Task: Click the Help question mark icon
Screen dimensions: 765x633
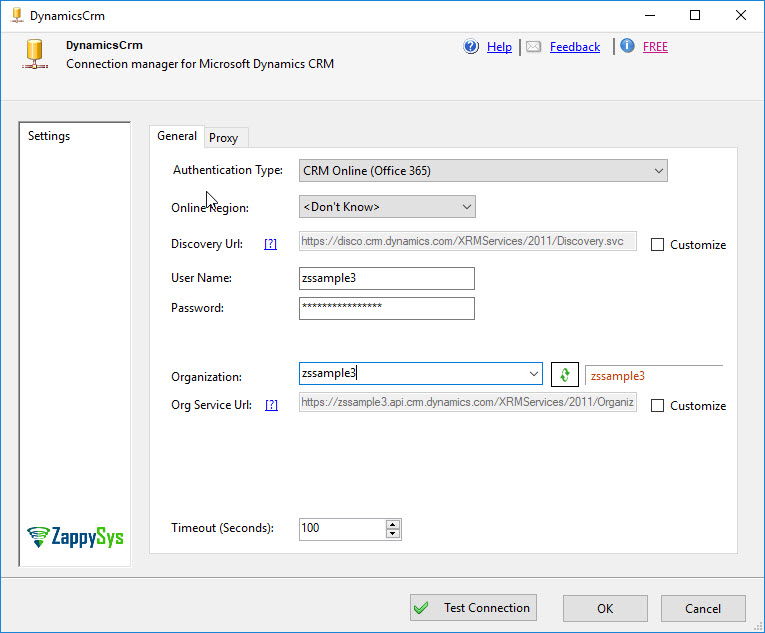Action: tap(471, 46)
